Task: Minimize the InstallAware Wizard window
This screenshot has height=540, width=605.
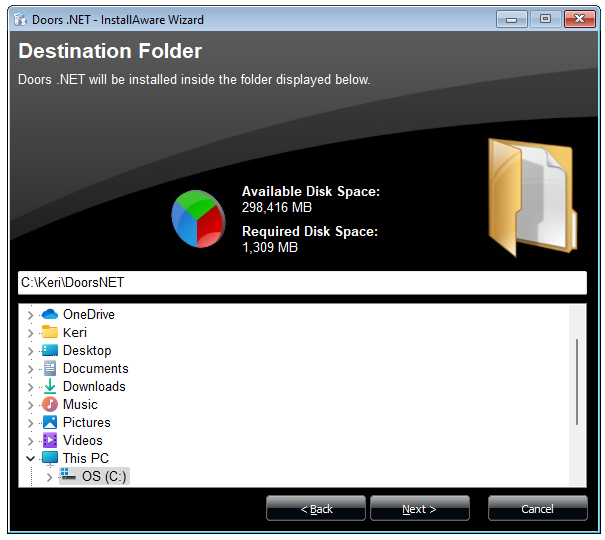Action: pyautogui.click(x=512, y=19)
